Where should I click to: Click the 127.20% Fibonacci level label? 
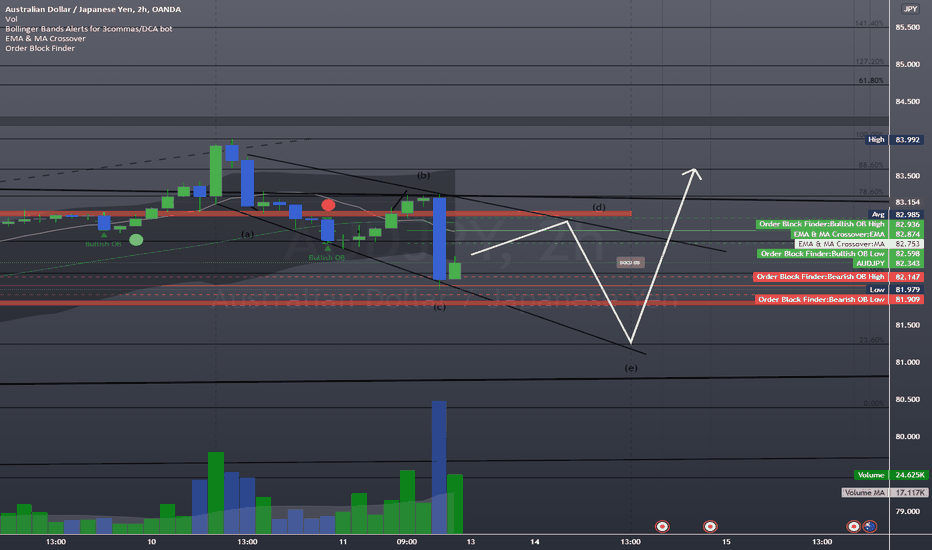[x=870, y=62]
